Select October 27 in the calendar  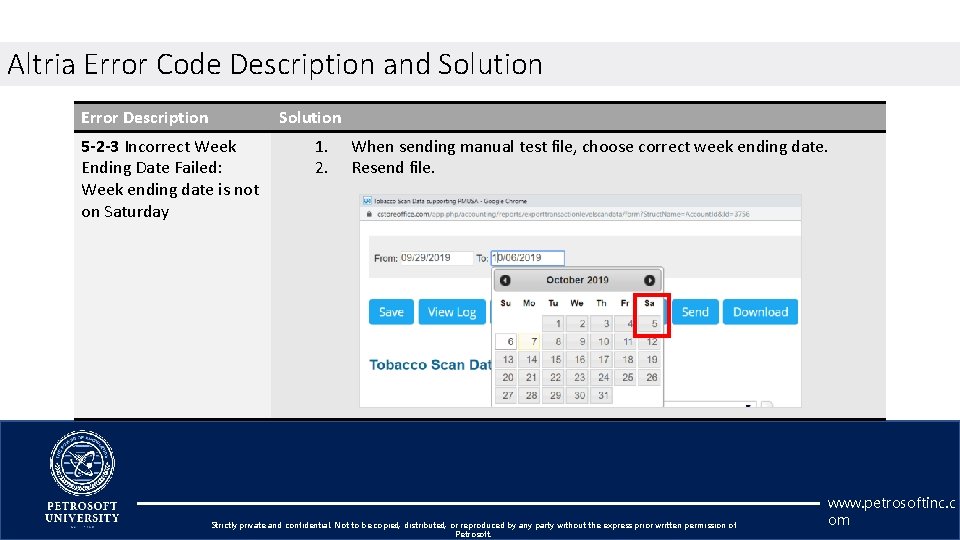506,396
